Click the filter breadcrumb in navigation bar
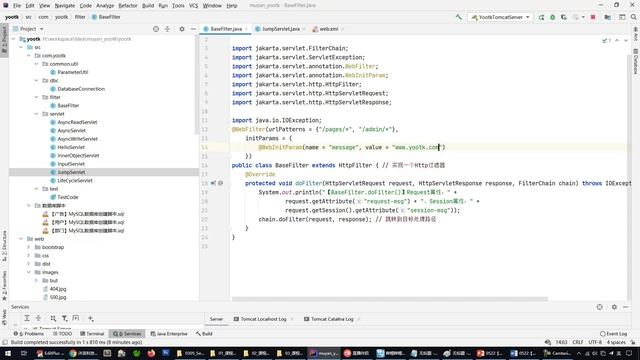Image resolution: width=640 pixels, height=360 pixels. pyautogui.click(x=80, y=17)
